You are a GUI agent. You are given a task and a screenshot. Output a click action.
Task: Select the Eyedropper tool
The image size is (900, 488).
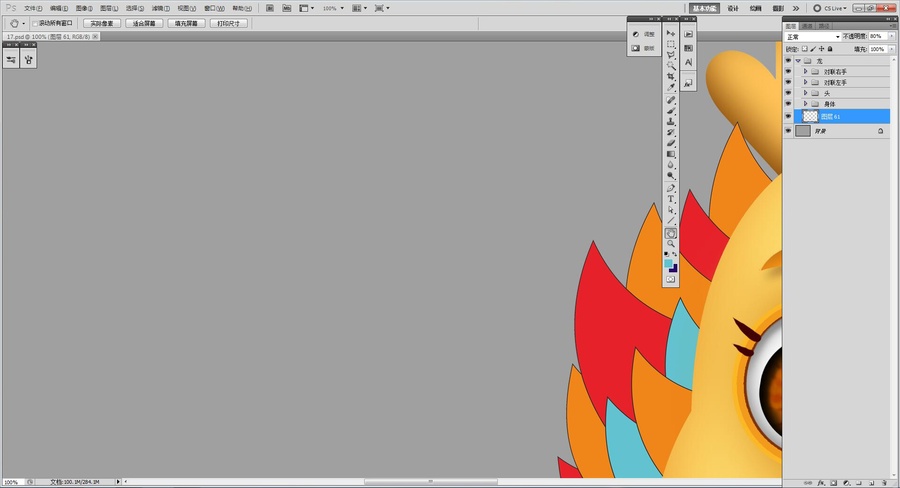(670, 87)
